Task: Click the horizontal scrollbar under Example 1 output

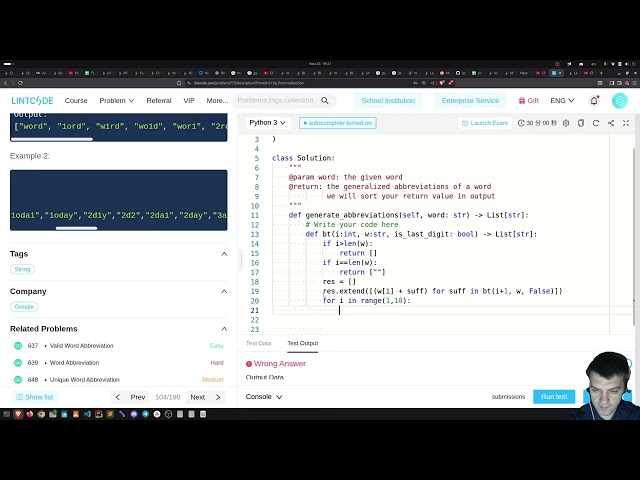Action: point(52,139)
